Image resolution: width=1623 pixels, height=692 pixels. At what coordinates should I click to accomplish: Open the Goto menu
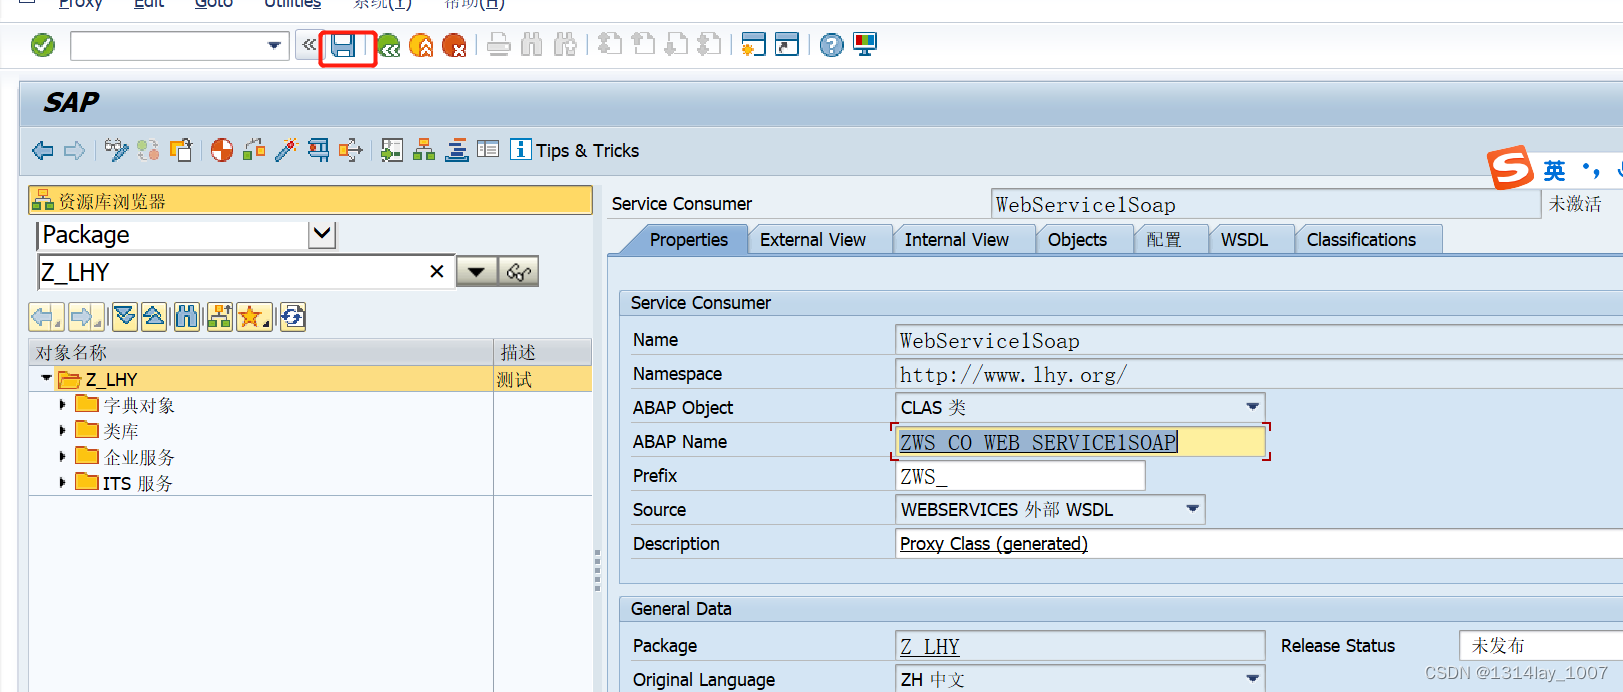(213, 4)
